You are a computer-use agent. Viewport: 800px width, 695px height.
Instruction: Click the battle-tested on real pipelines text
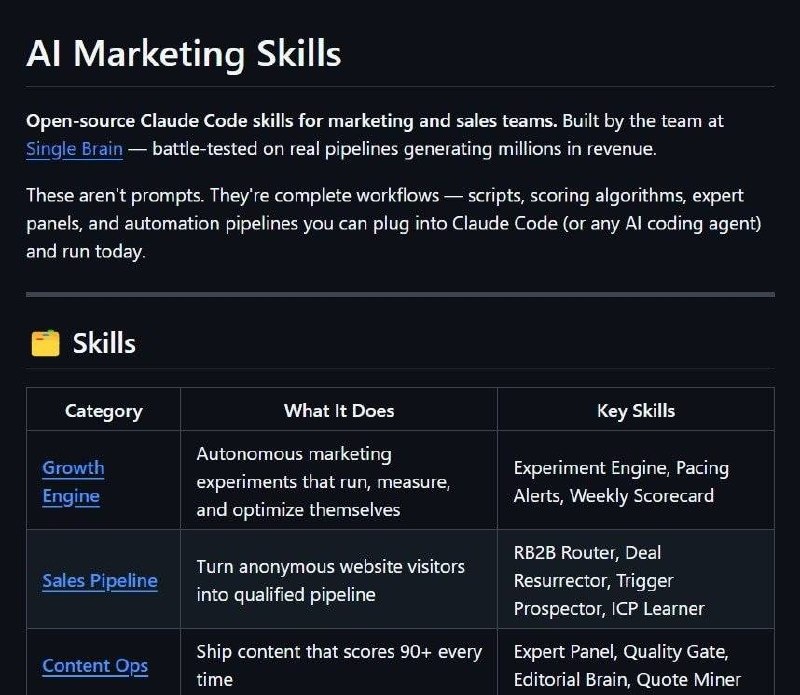pos(404,149)
